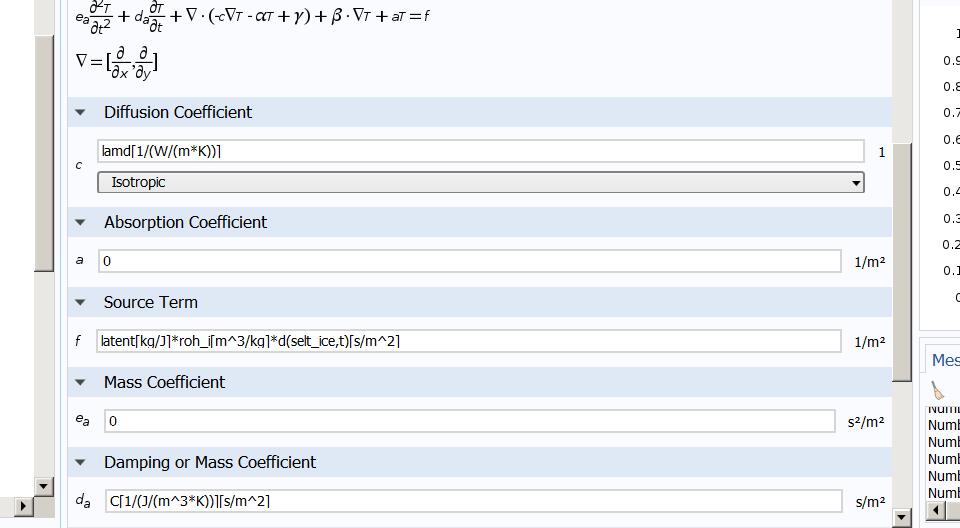Click the Diffusion Coefficient section title

[x=178, y=112]
